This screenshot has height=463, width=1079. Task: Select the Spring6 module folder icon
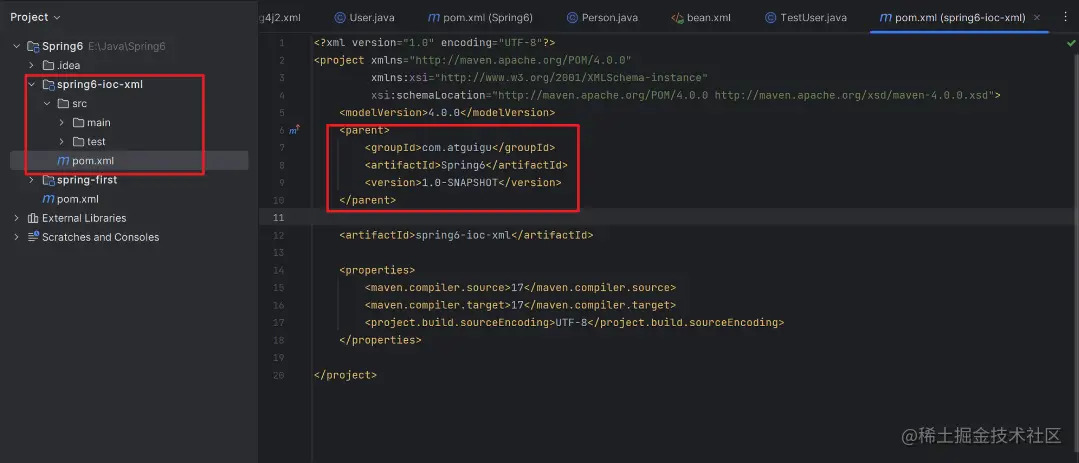(x=32, y=47)
